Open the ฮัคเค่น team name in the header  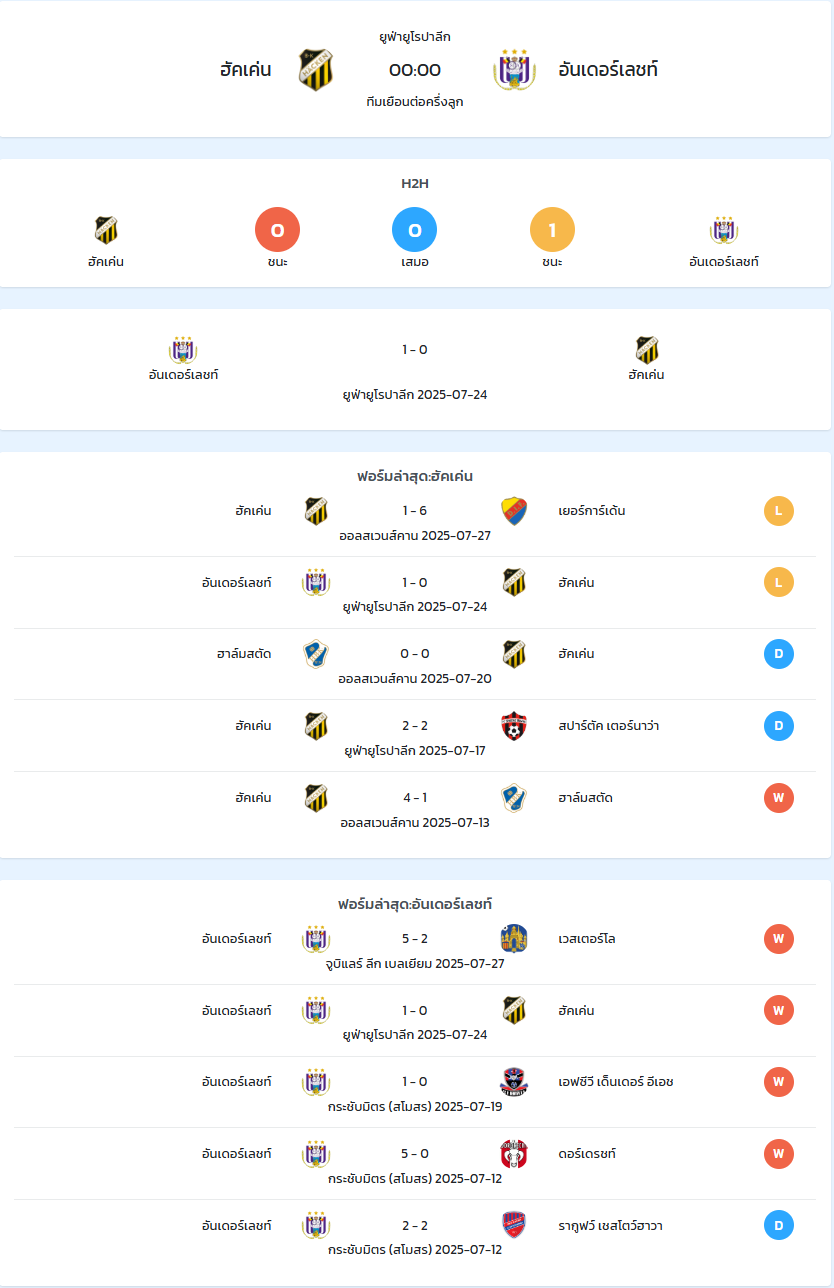tap(246, 70)
